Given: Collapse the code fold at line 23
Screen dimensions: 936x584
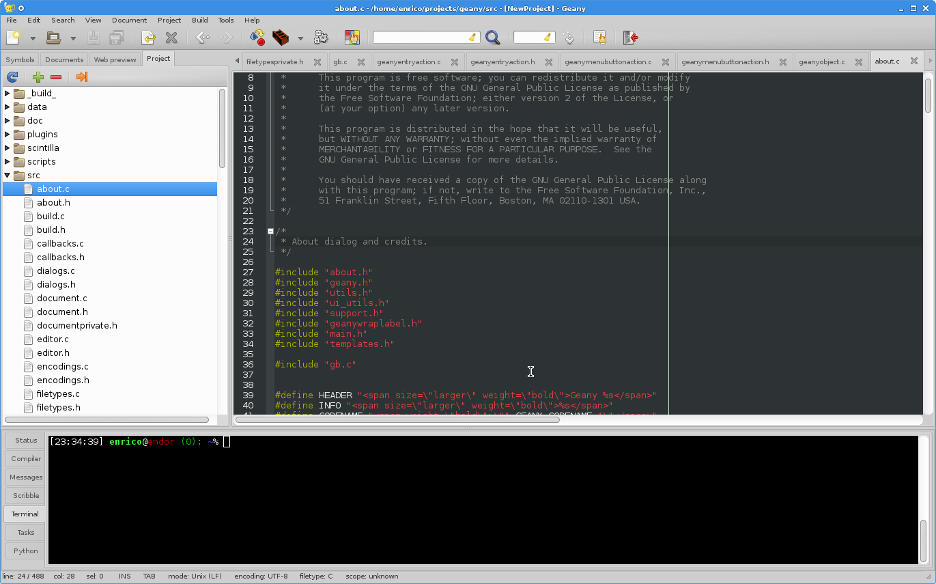Looking at the screenshot, I should [270, 232].
